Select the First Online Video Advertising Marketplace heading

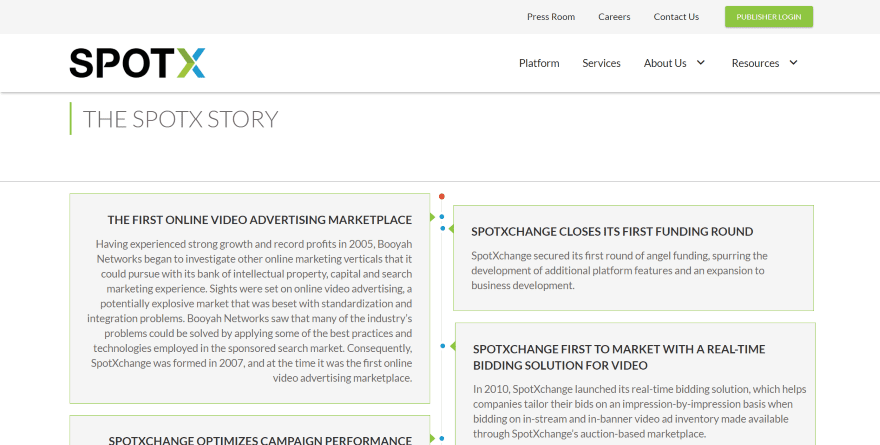[260, 220]
